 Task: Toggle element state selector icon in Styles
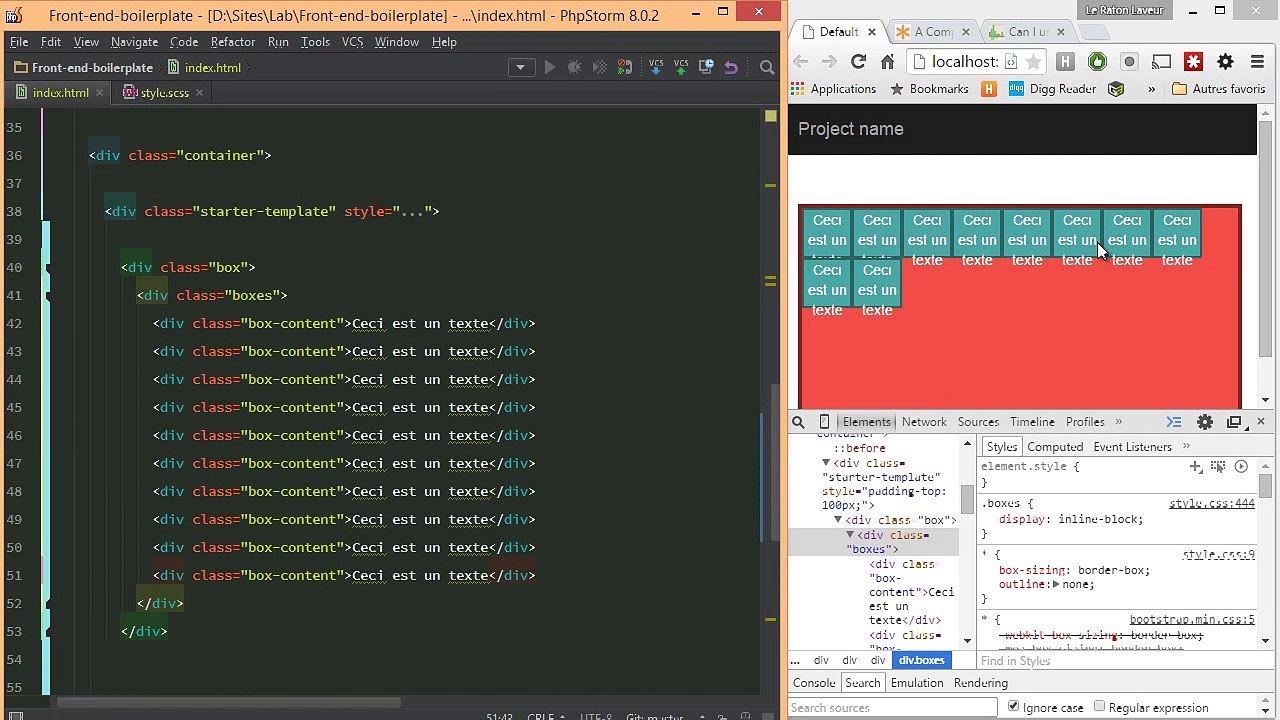(1218, 467)
